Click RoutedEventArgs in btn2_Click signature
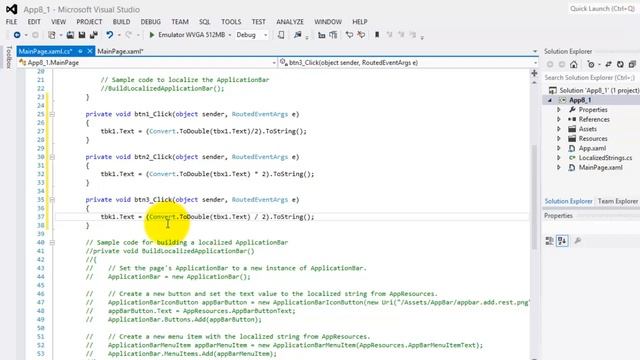The width and height of the screenshot is (640, 360). tap(260, 157)
